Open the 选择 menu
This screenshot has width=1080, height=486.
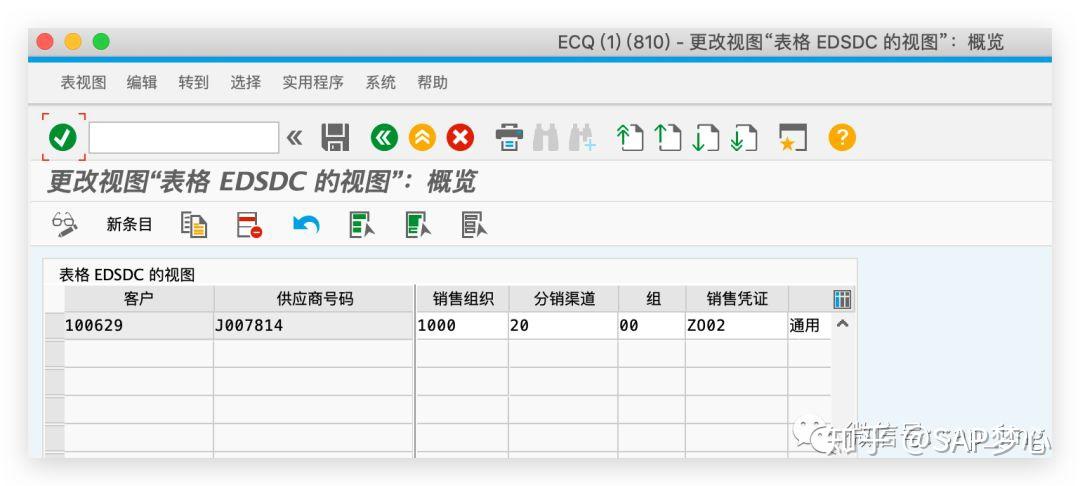(x=246, y=83)
